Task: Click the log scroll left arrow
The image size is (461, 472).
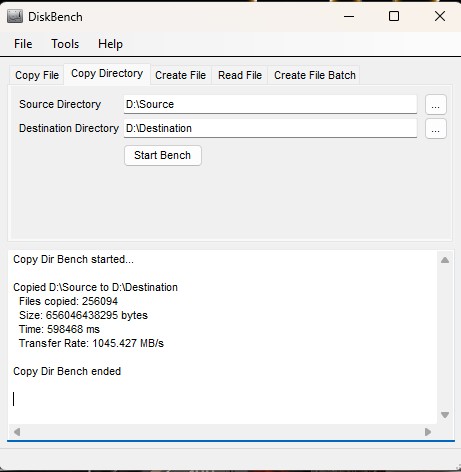Action: tap(17, 432)
